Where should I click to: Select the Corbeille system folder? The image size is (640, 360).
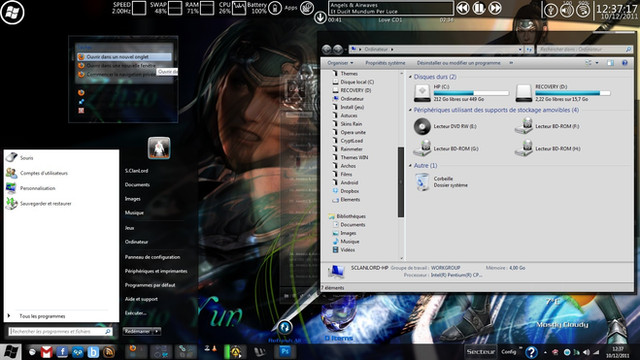coord(441,182)
